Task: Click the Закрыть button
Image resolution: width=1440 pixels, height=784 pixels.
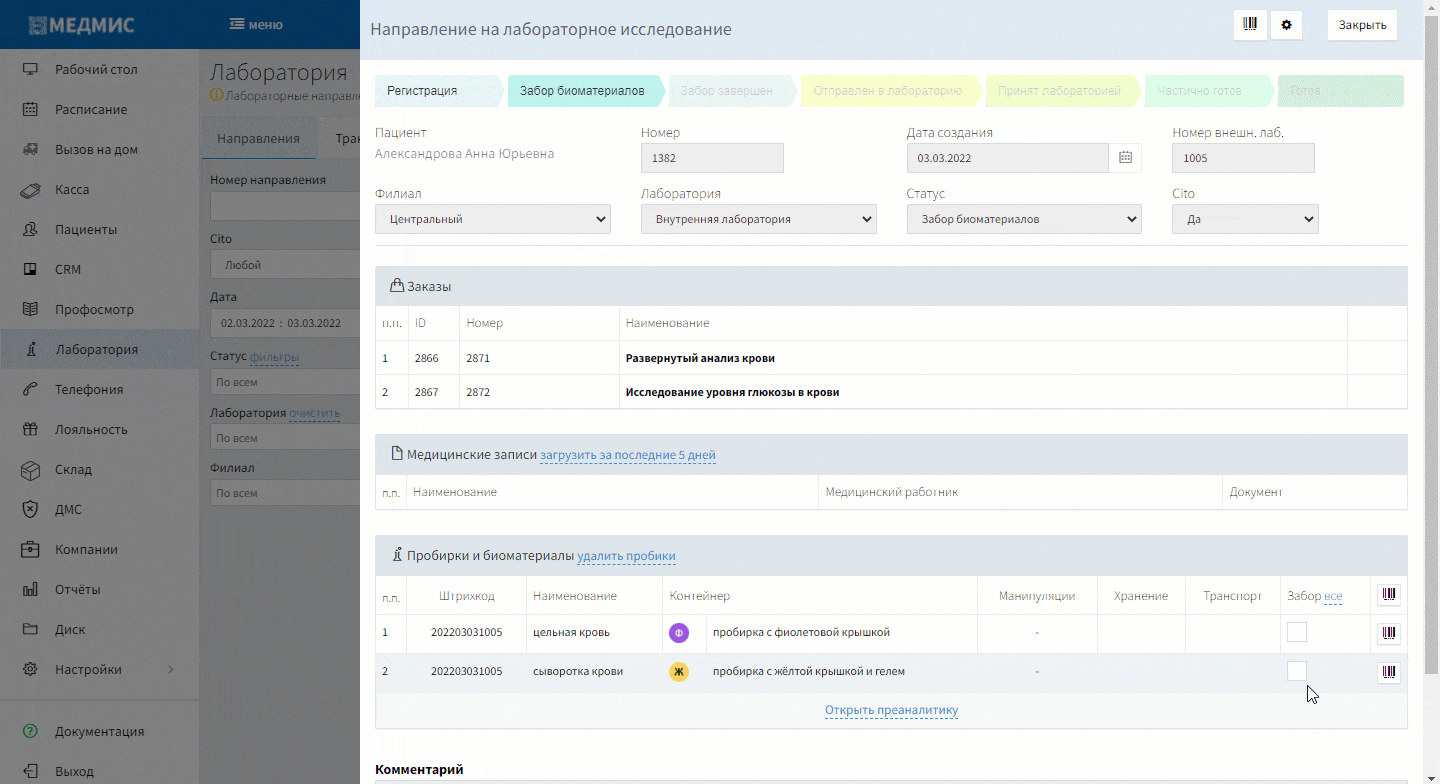Action: click(1362, 25)
